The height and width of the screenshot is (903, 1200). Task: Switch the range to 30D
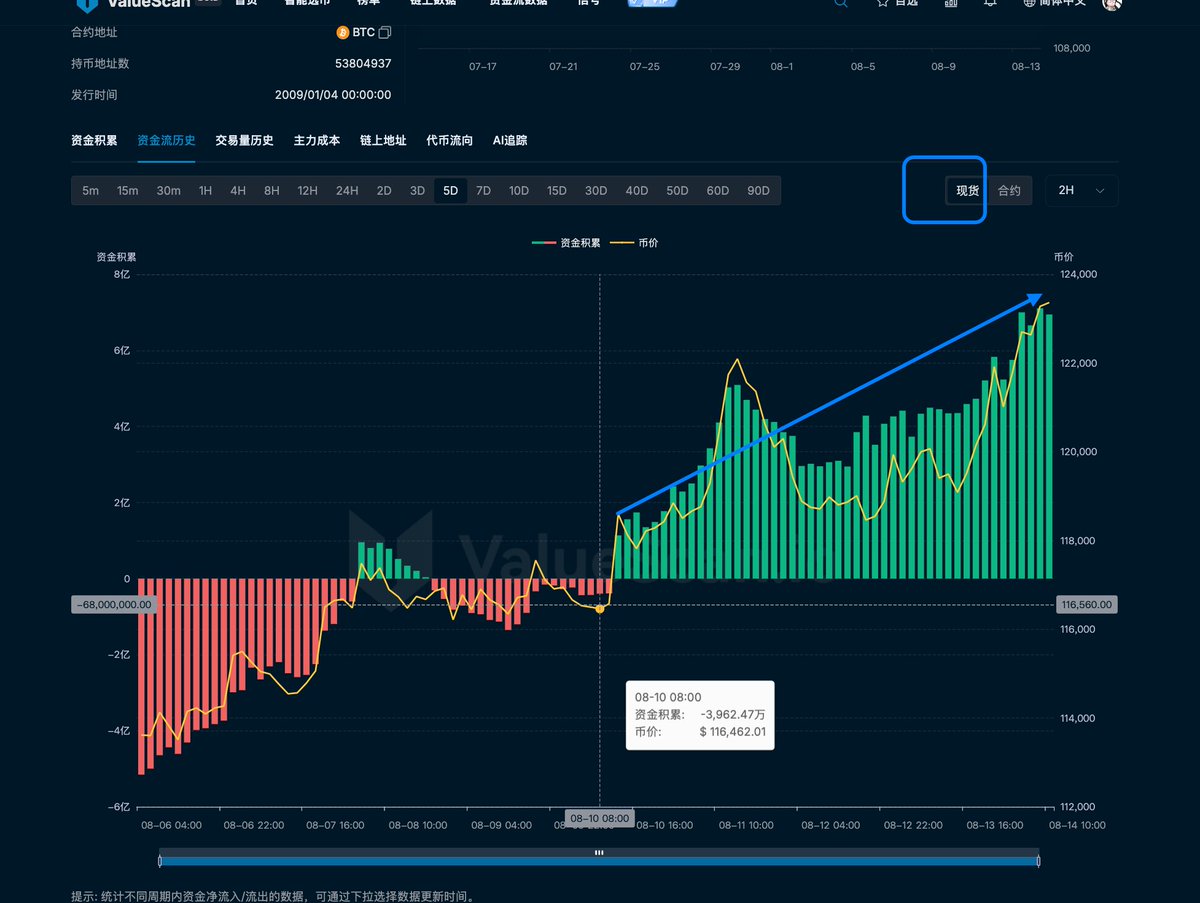pyautogui.click(x=596, y=191)
